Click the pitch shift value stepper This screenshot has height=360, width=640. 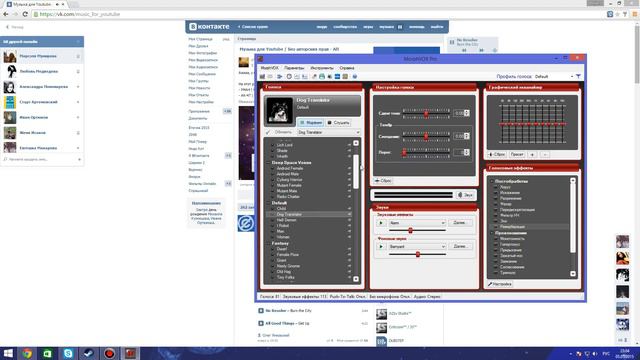point(467,113)
